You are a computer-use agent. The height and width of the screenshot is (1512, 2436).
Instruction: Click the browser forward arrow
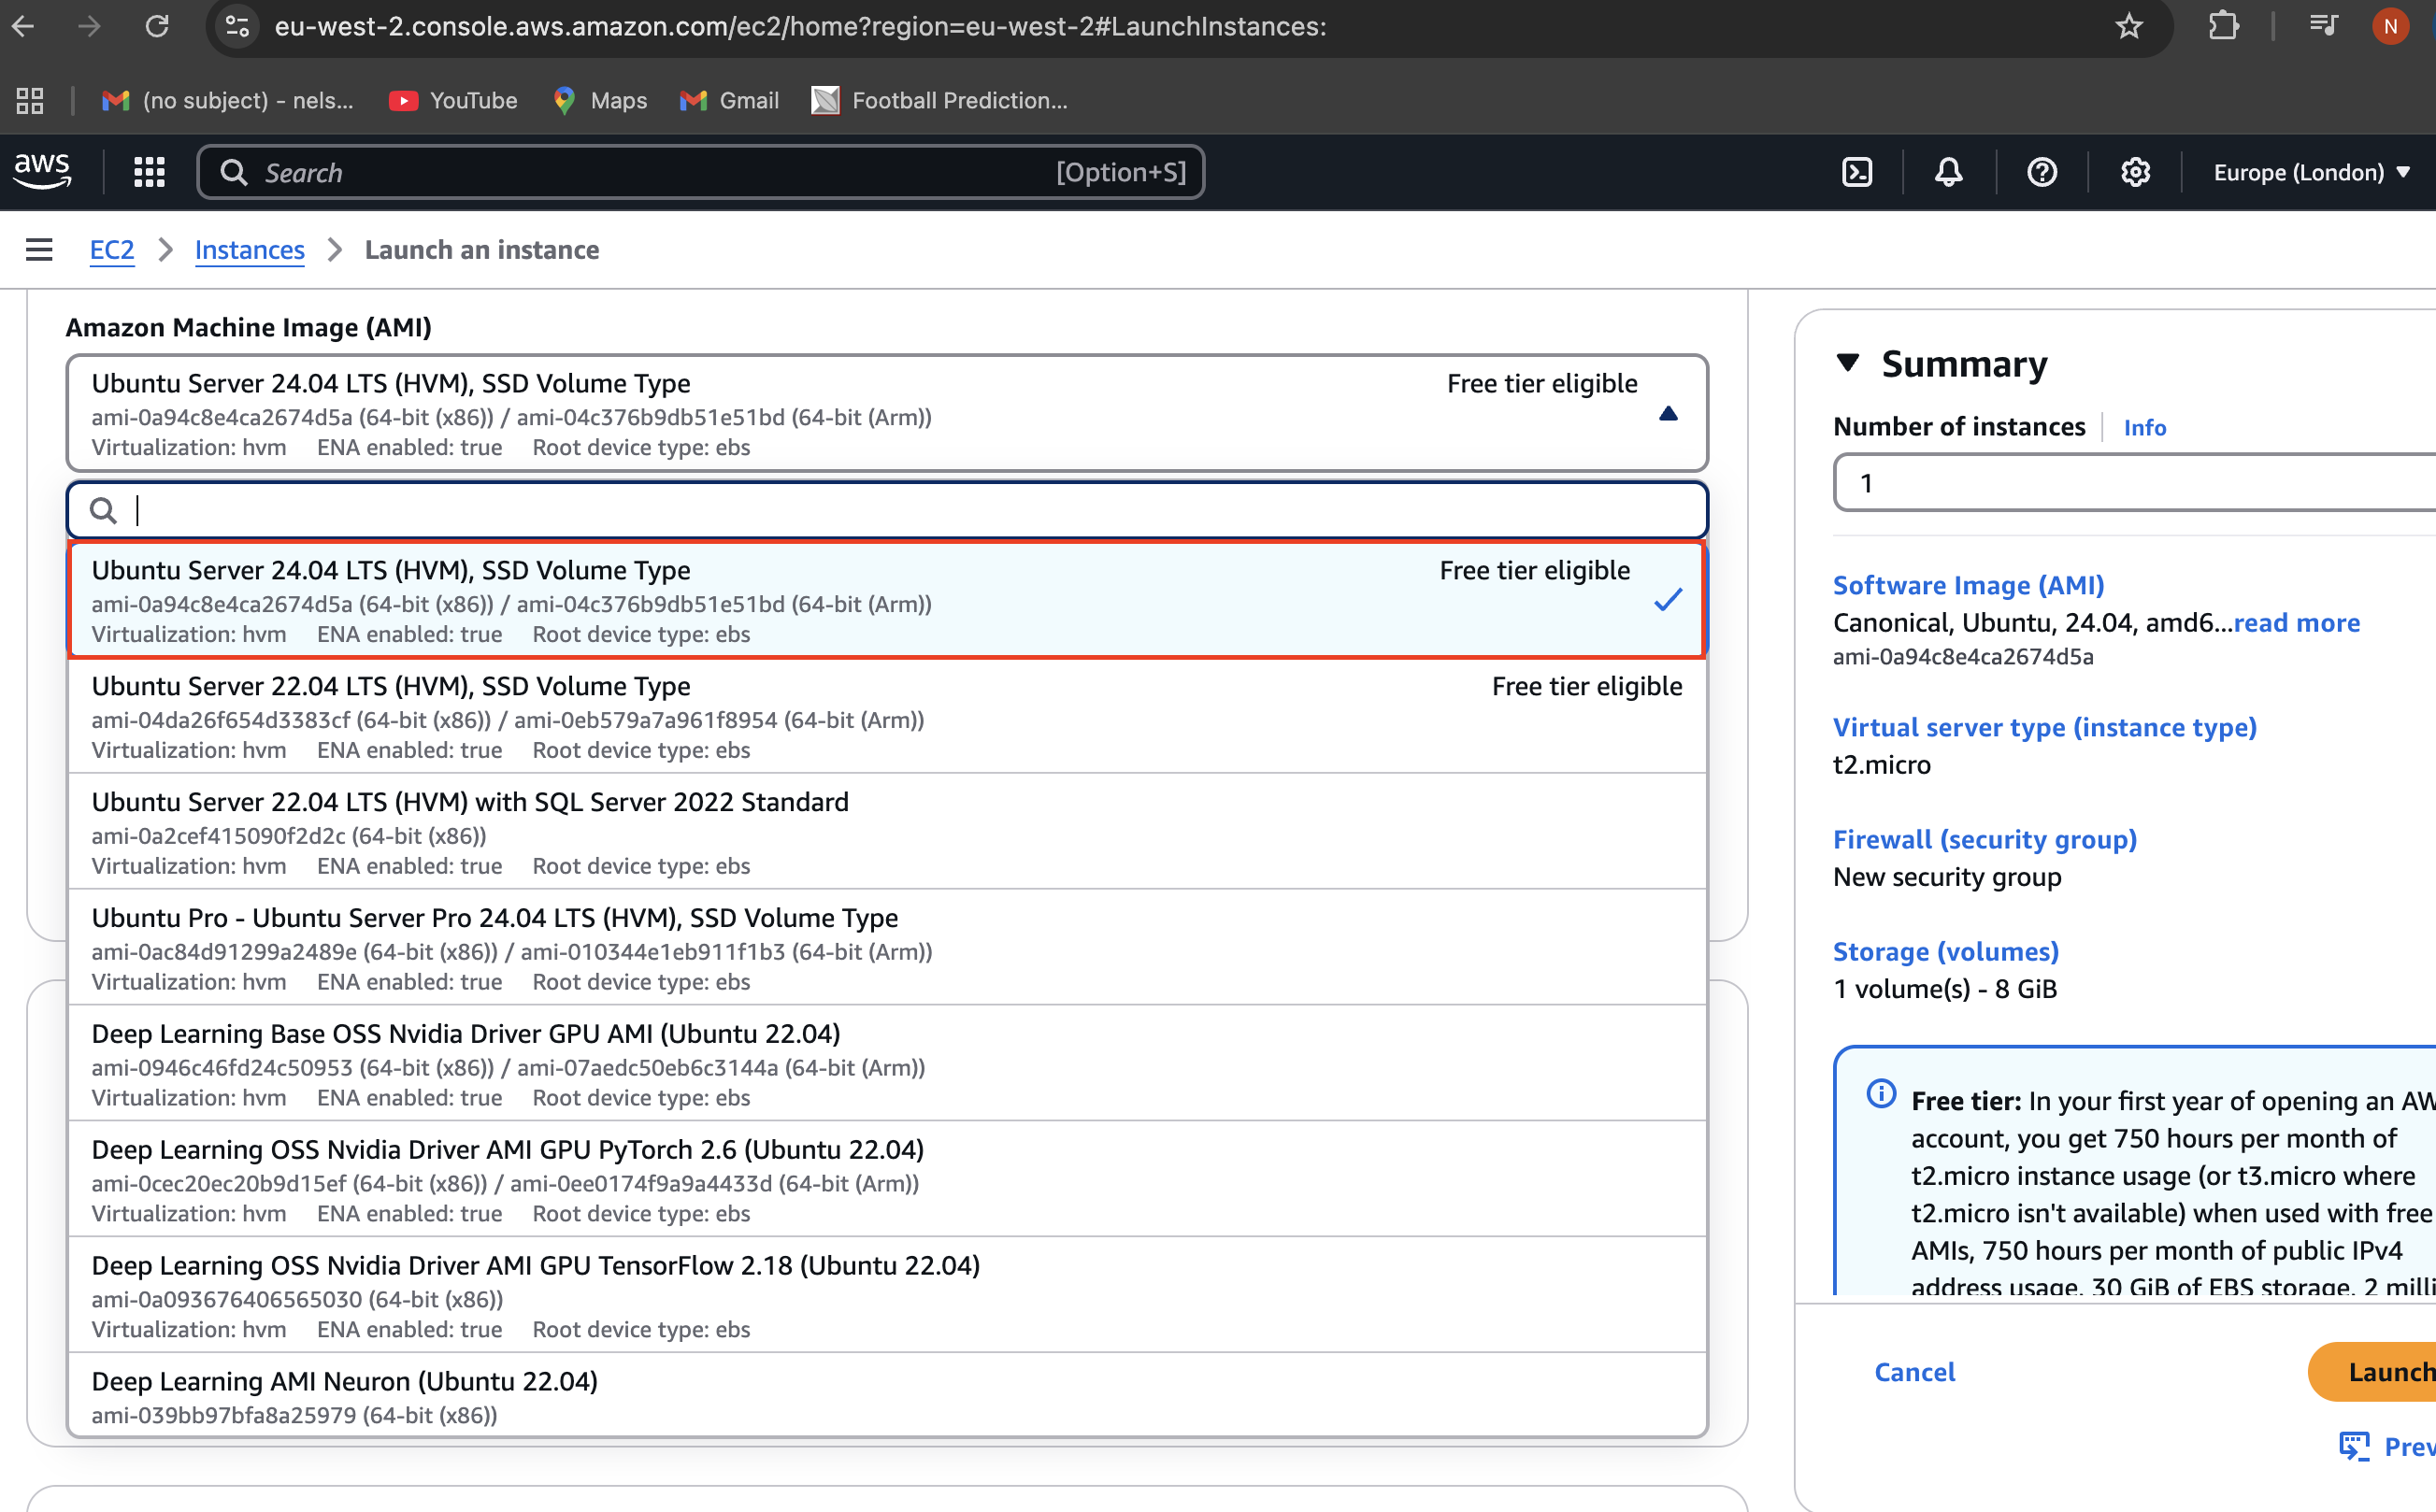point(90,26)
